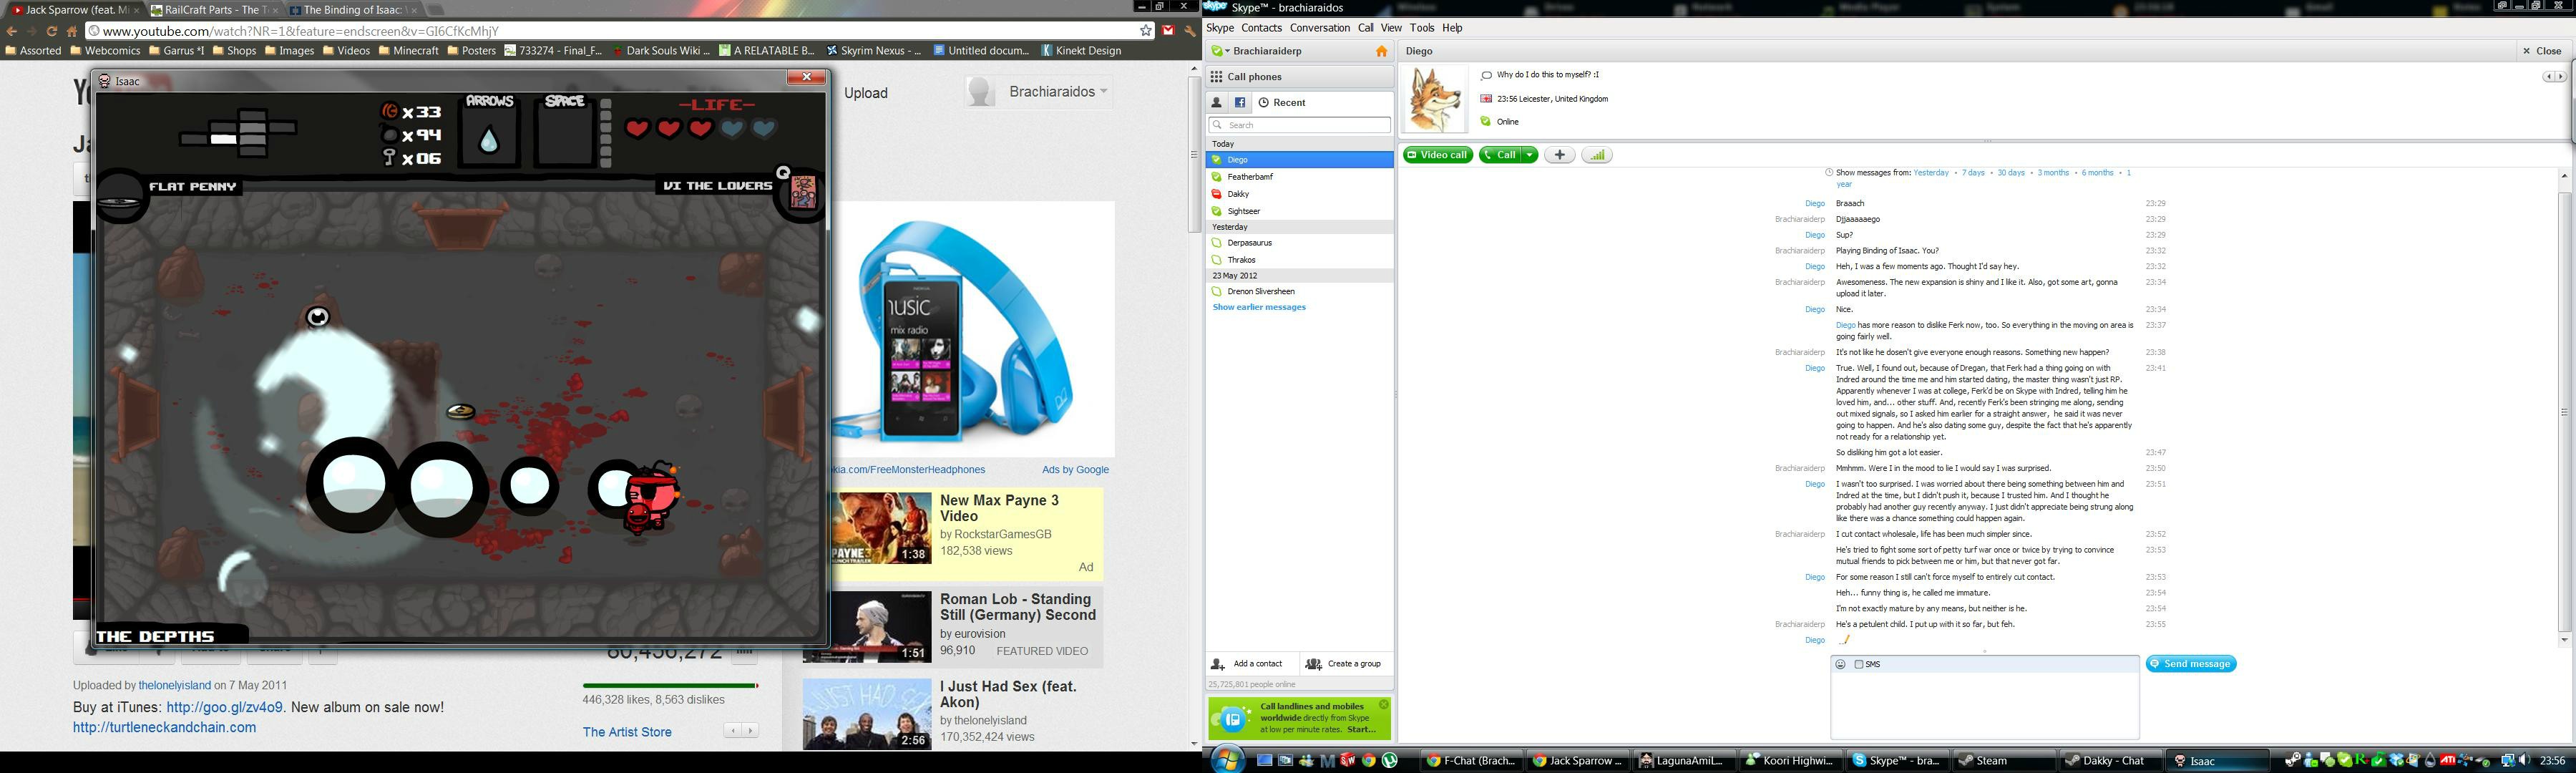Open the Videos bookmarks folder
This screenshot has height=773, width=2576.
[346, 51]
